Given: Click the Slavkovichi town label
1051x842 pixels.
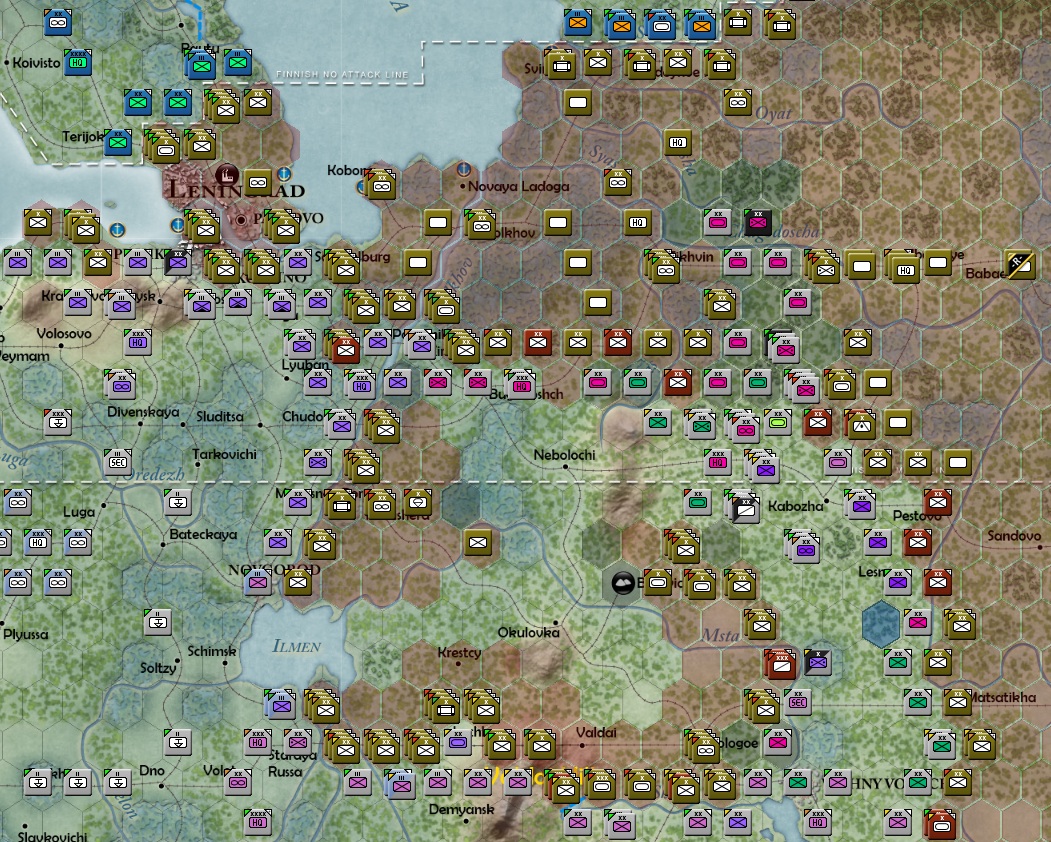Looking at the screenshot, I should [52, 837].
